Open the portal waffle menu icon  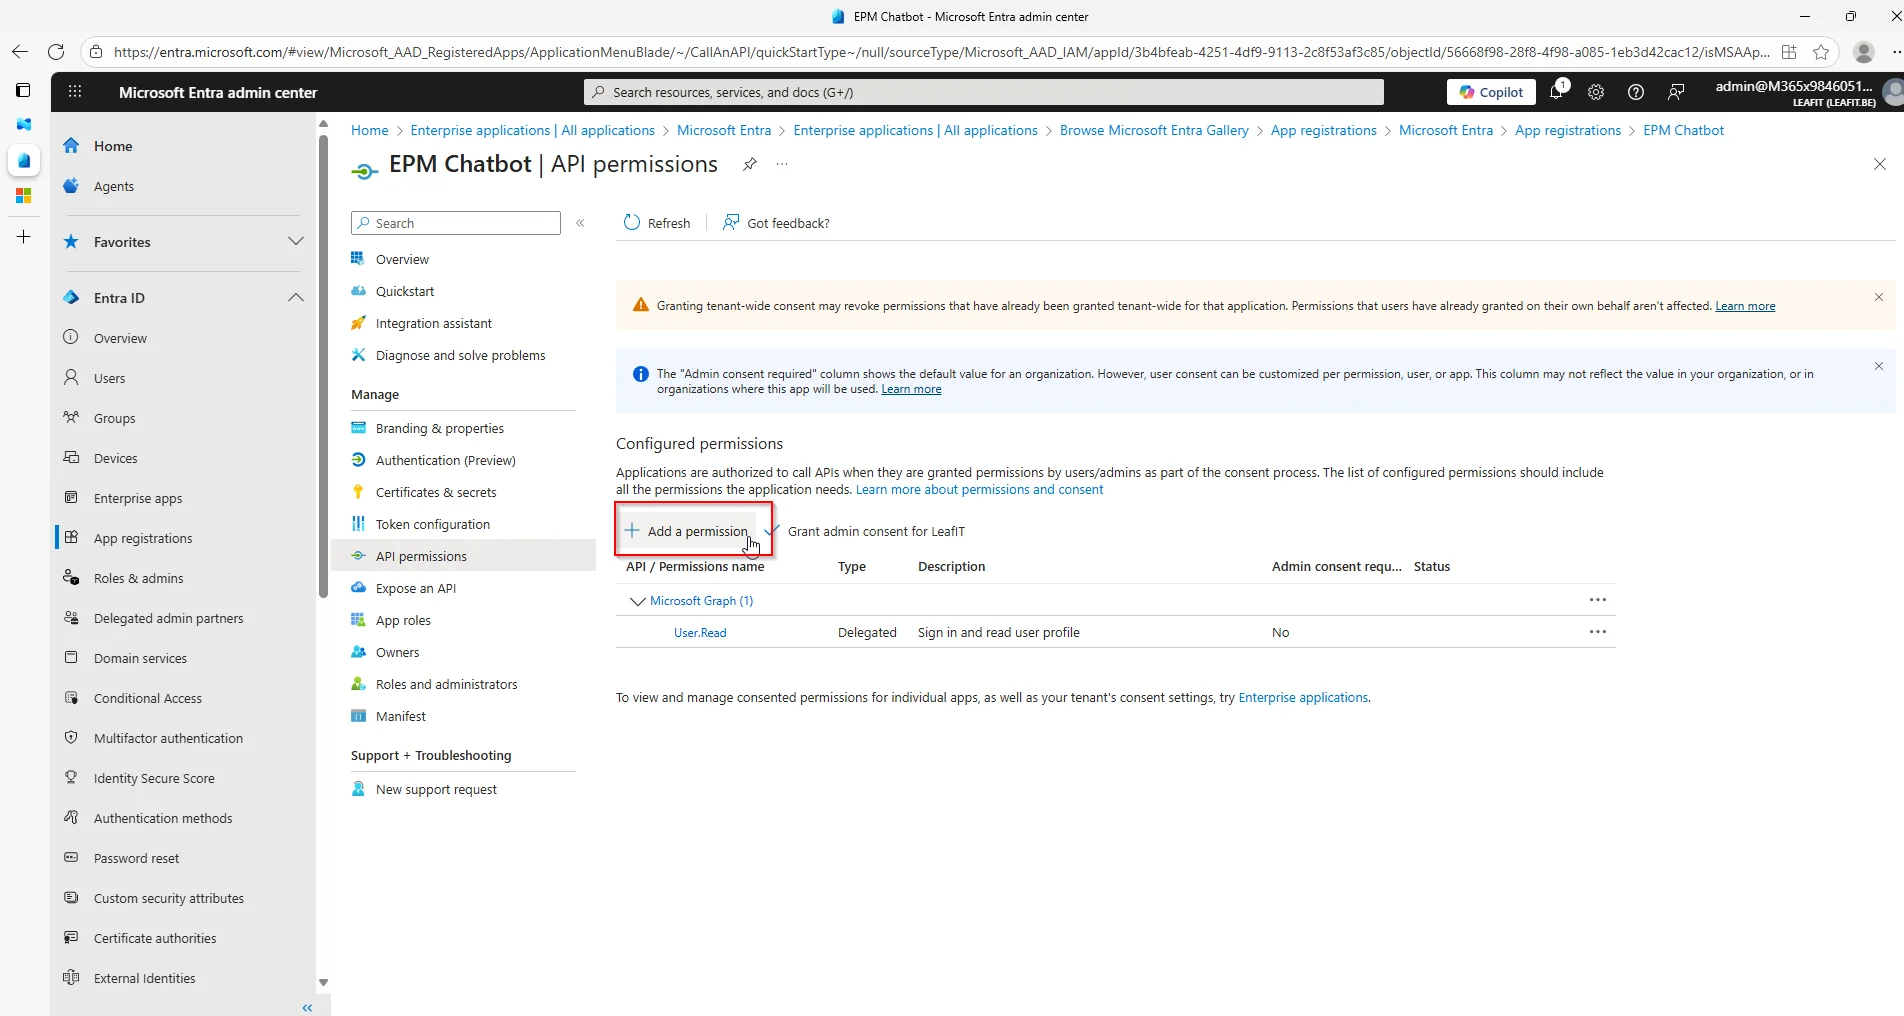(75, 92)
